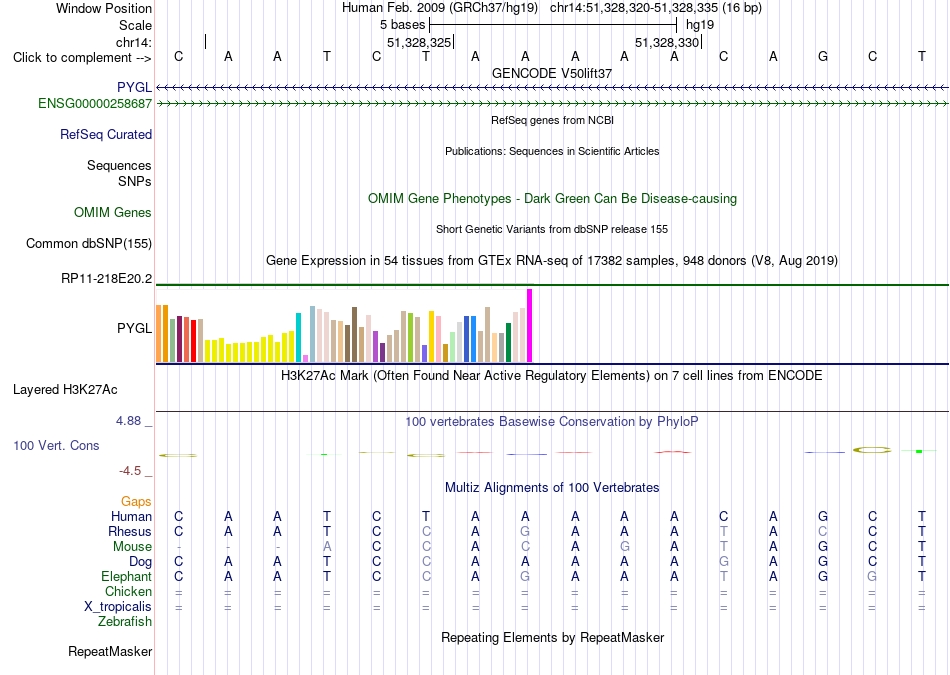
Task: Click the orange Gaps label
Action: coord(136,501)
